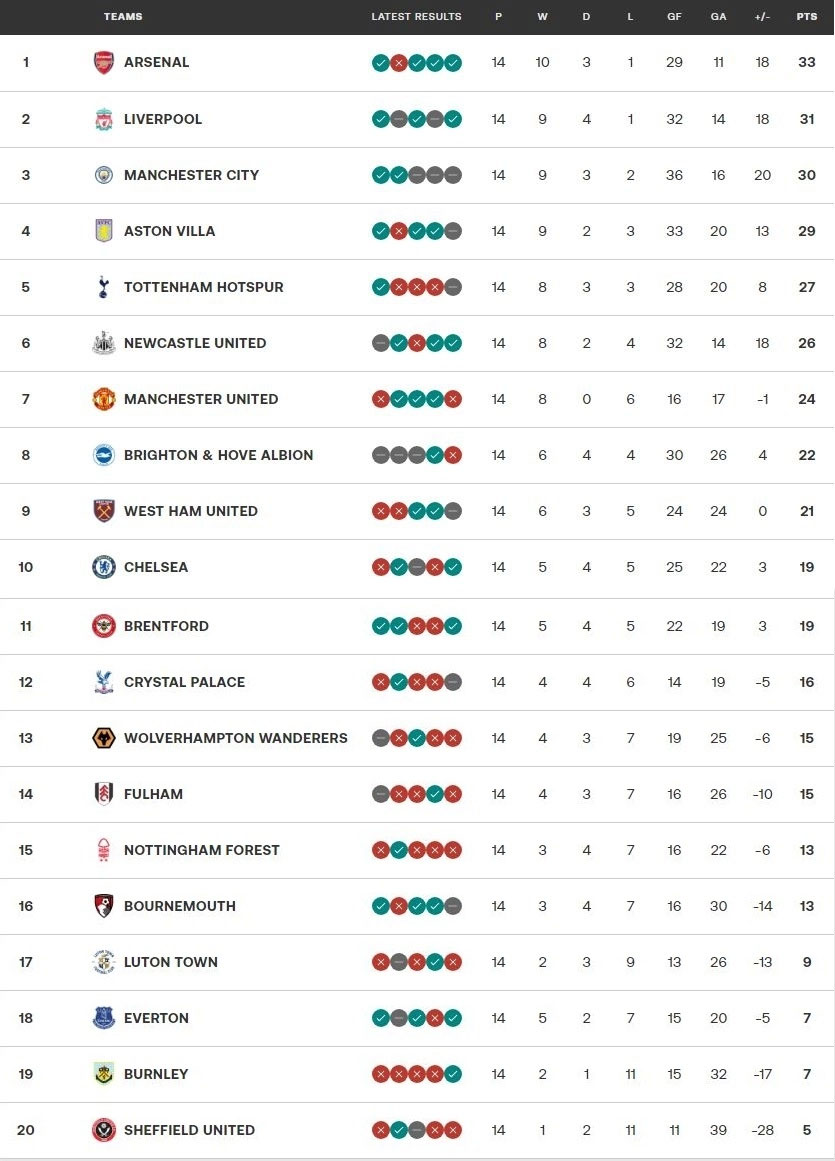Click the Latest Results column header
Viewport: 835px width, 1161px height.
coord(416,17)
